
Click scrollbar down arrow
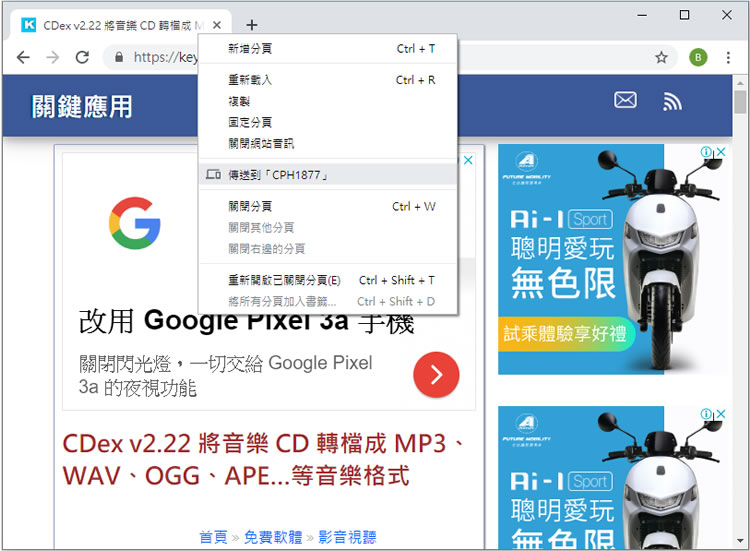740,541
